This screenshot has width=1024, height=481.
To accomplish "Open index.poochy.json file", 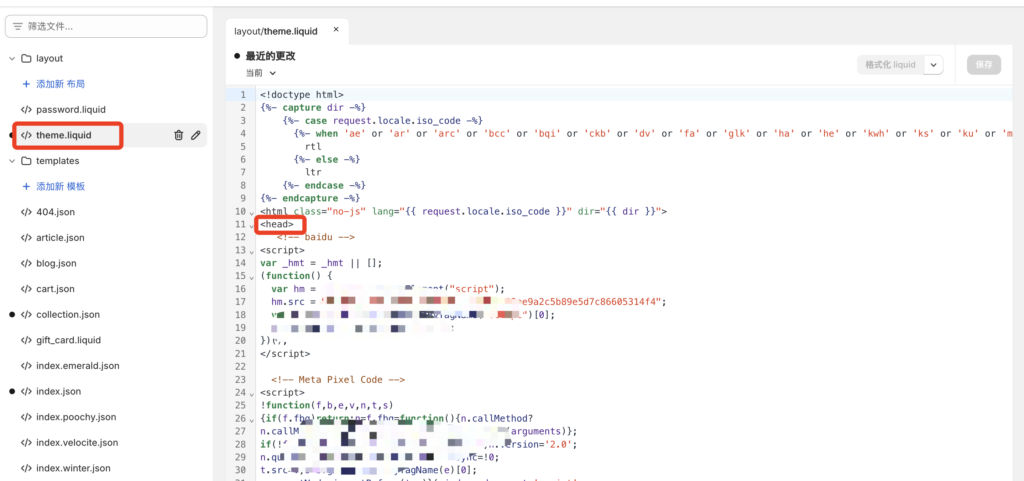I will [x=76, y=416].
